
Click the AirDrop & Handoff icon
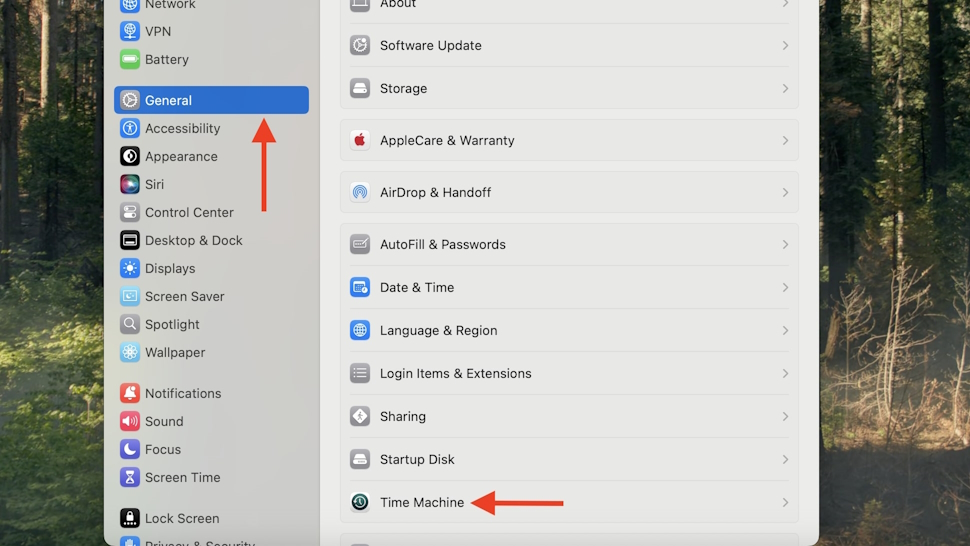(360, 192)
